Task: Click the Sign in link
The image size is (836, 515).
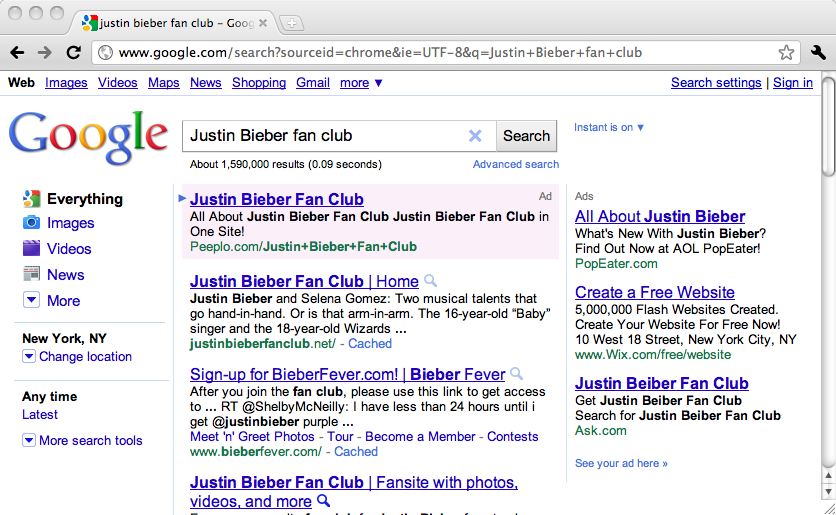Action: (793, 83)
